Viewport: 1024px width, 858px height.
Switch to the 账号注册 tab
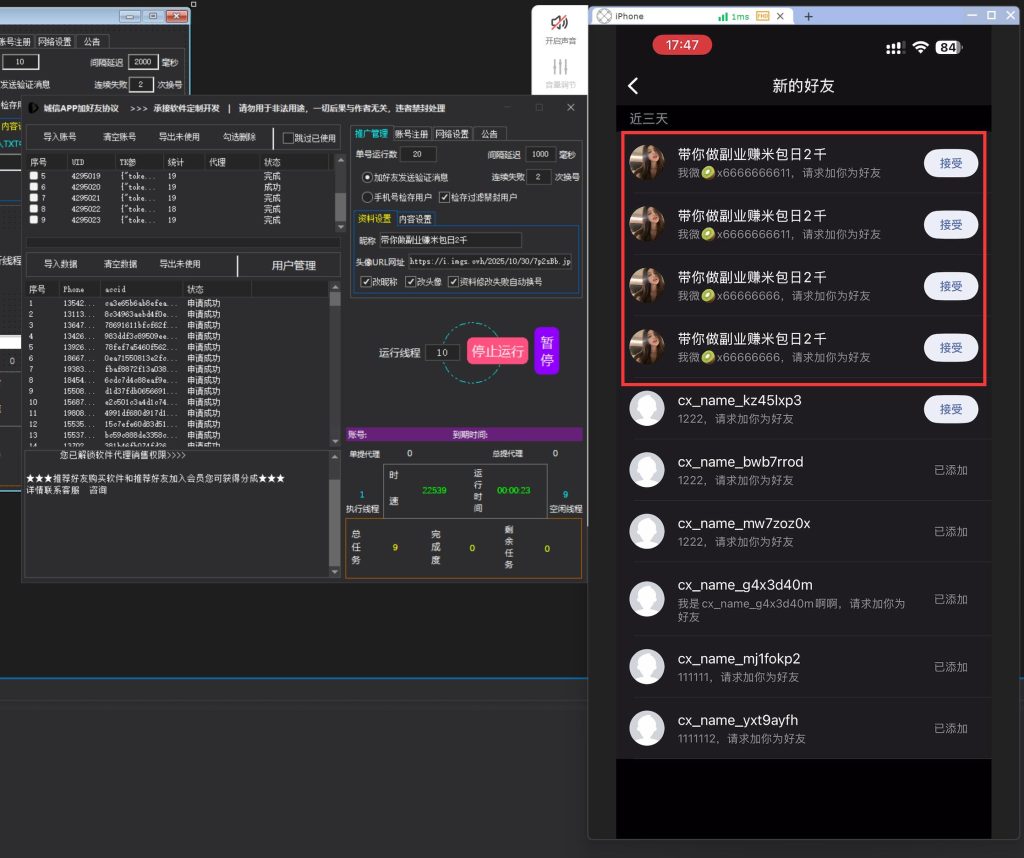pos(411,134)
